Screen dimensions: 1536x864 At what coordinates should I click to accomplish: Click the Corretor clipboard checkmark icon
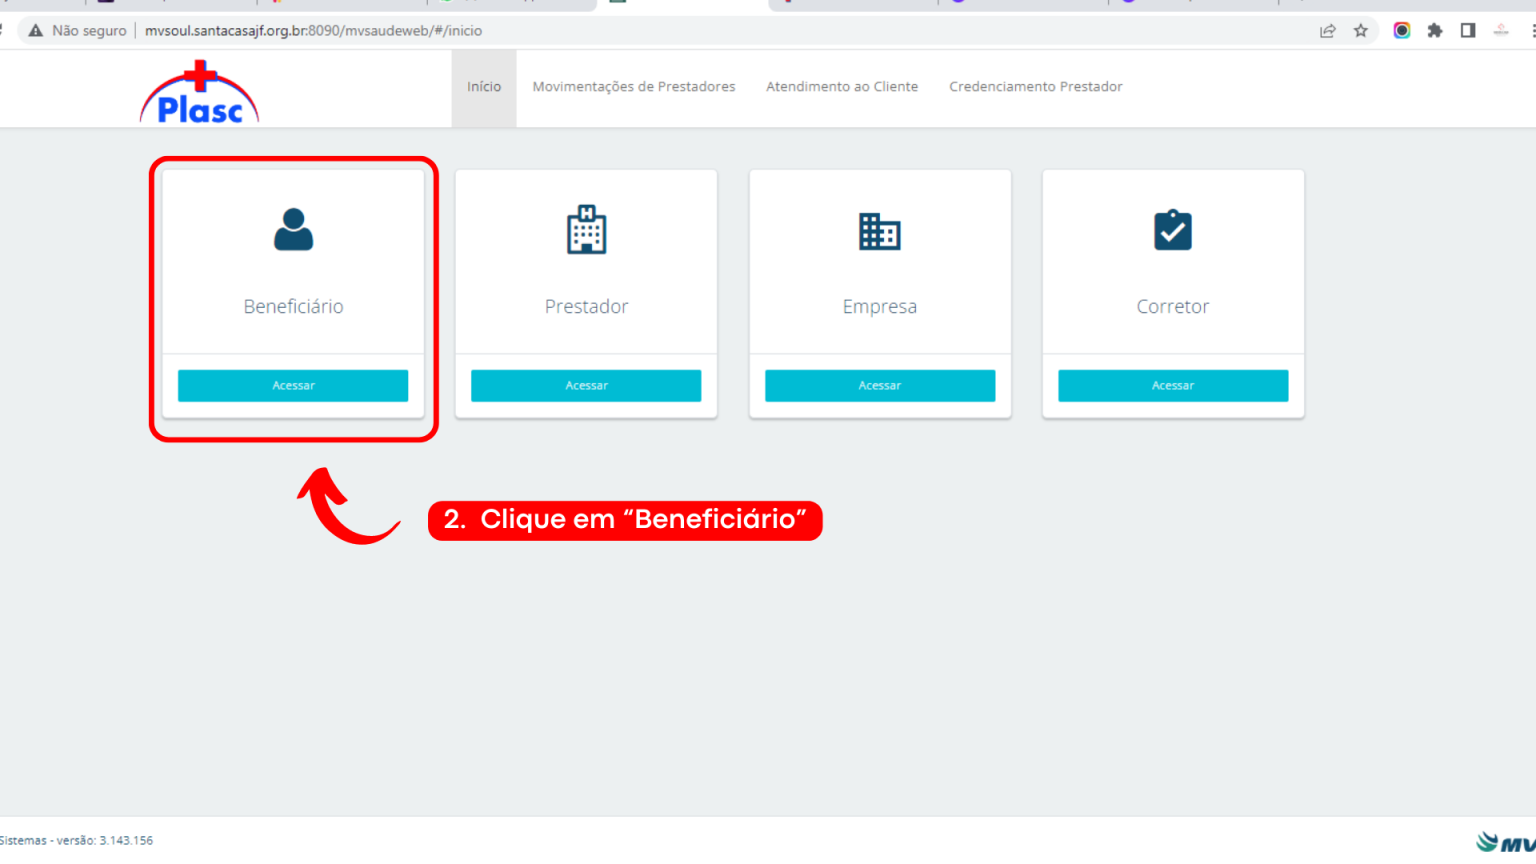pos(1172,230)
